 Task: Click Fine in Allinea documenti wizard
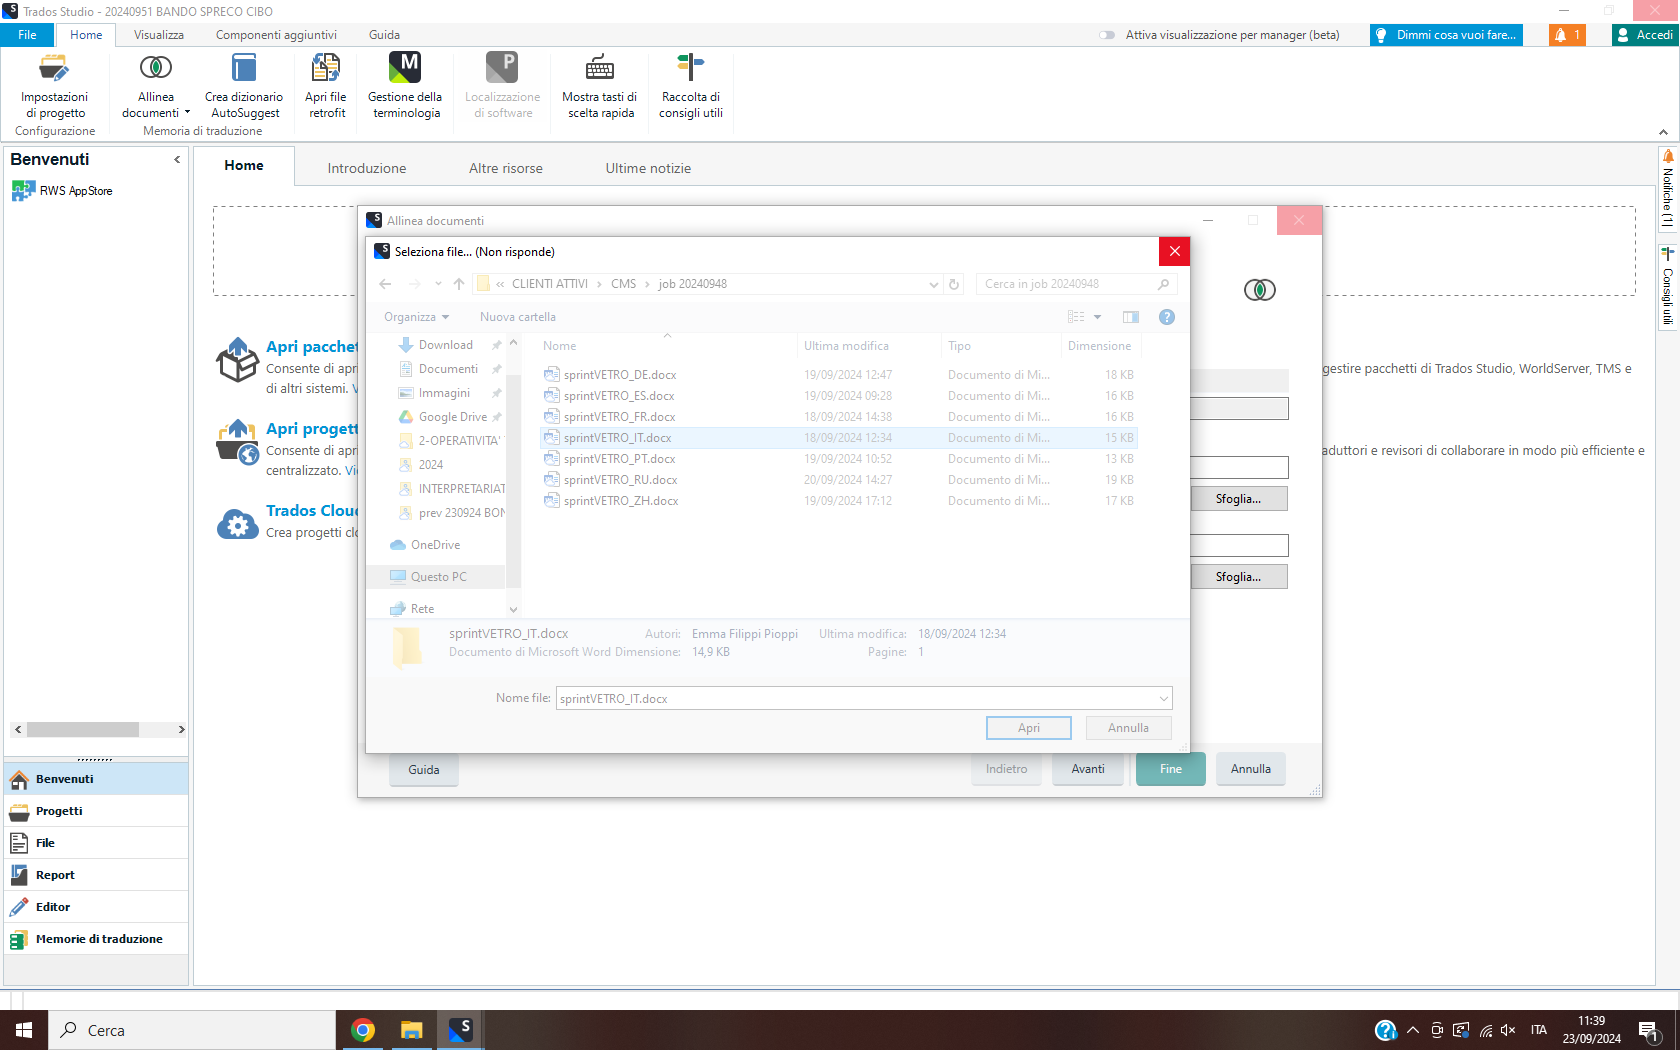(1171, 769)
